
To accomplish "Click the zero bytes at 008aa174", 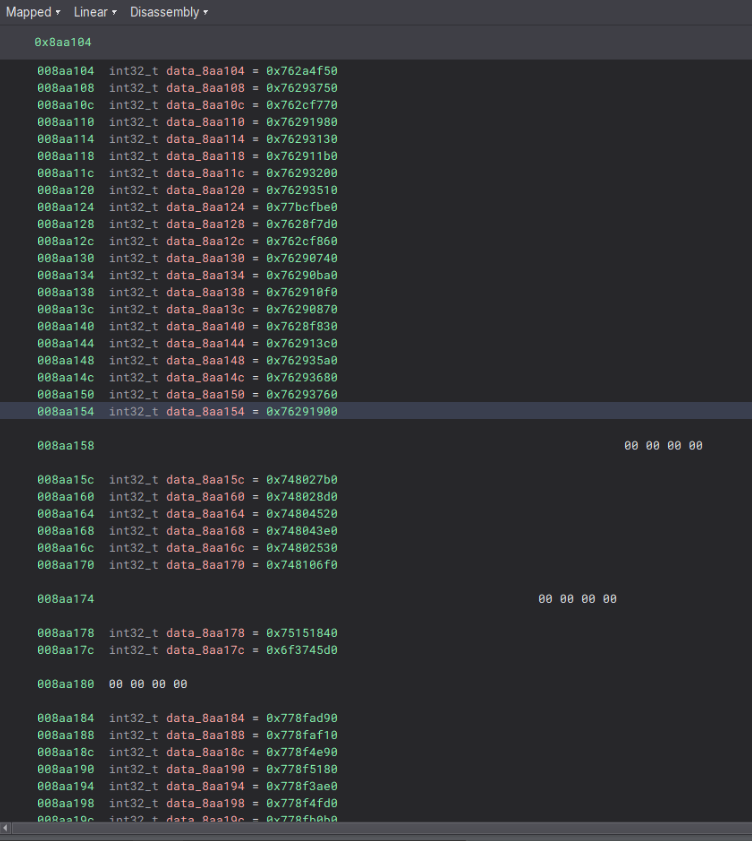I will pyautogui.click(x=577, y=599).
